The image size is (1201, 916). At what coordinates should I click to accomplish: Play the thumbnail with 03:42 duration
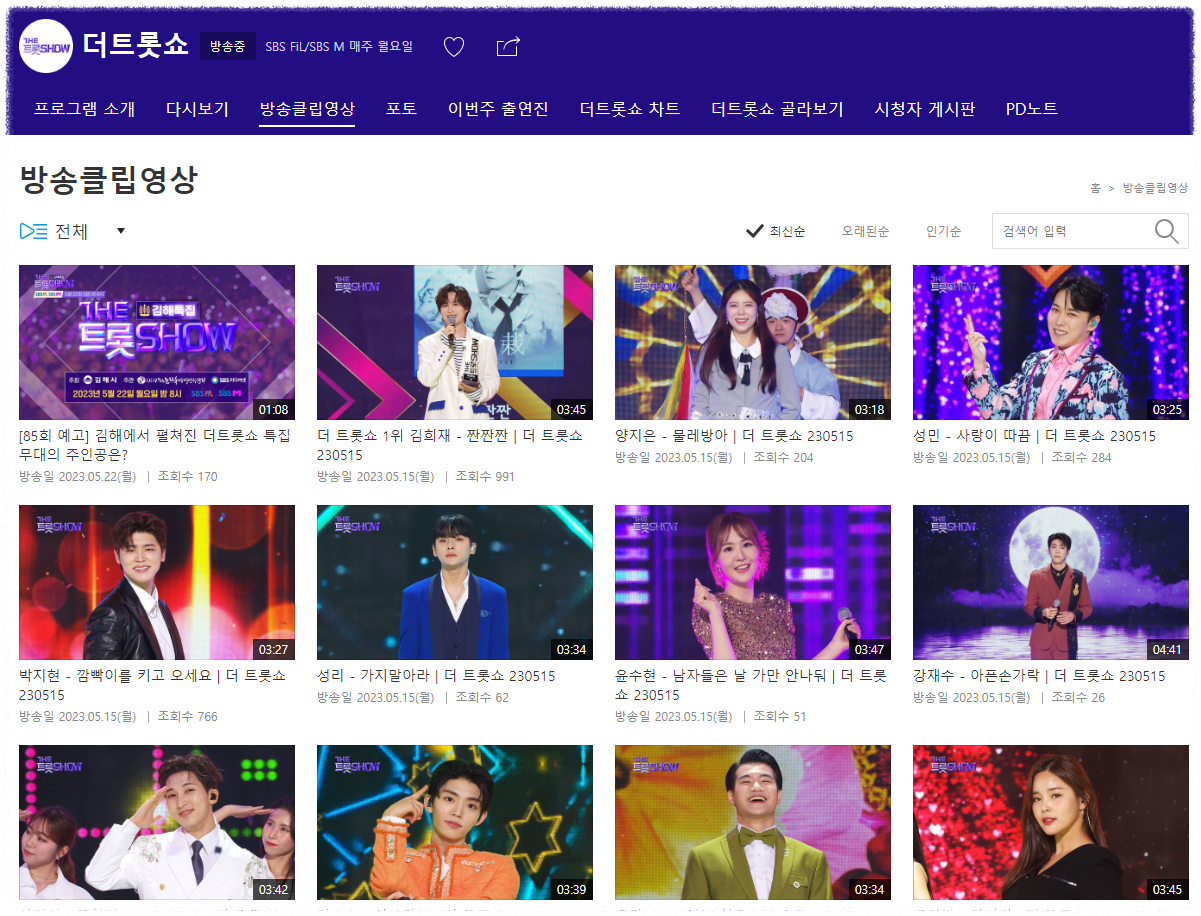(x=157, y=822)
